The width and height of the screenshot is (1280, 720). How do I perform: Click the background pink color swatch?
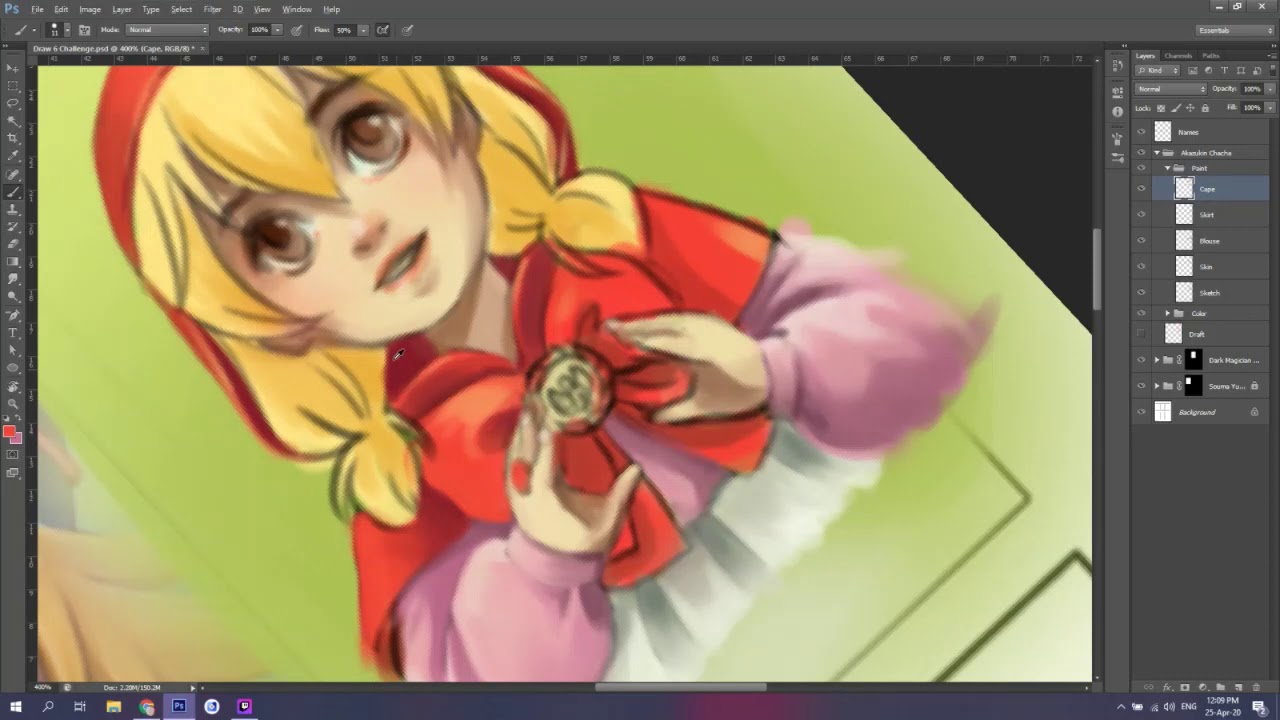click(x=18, y=439)
